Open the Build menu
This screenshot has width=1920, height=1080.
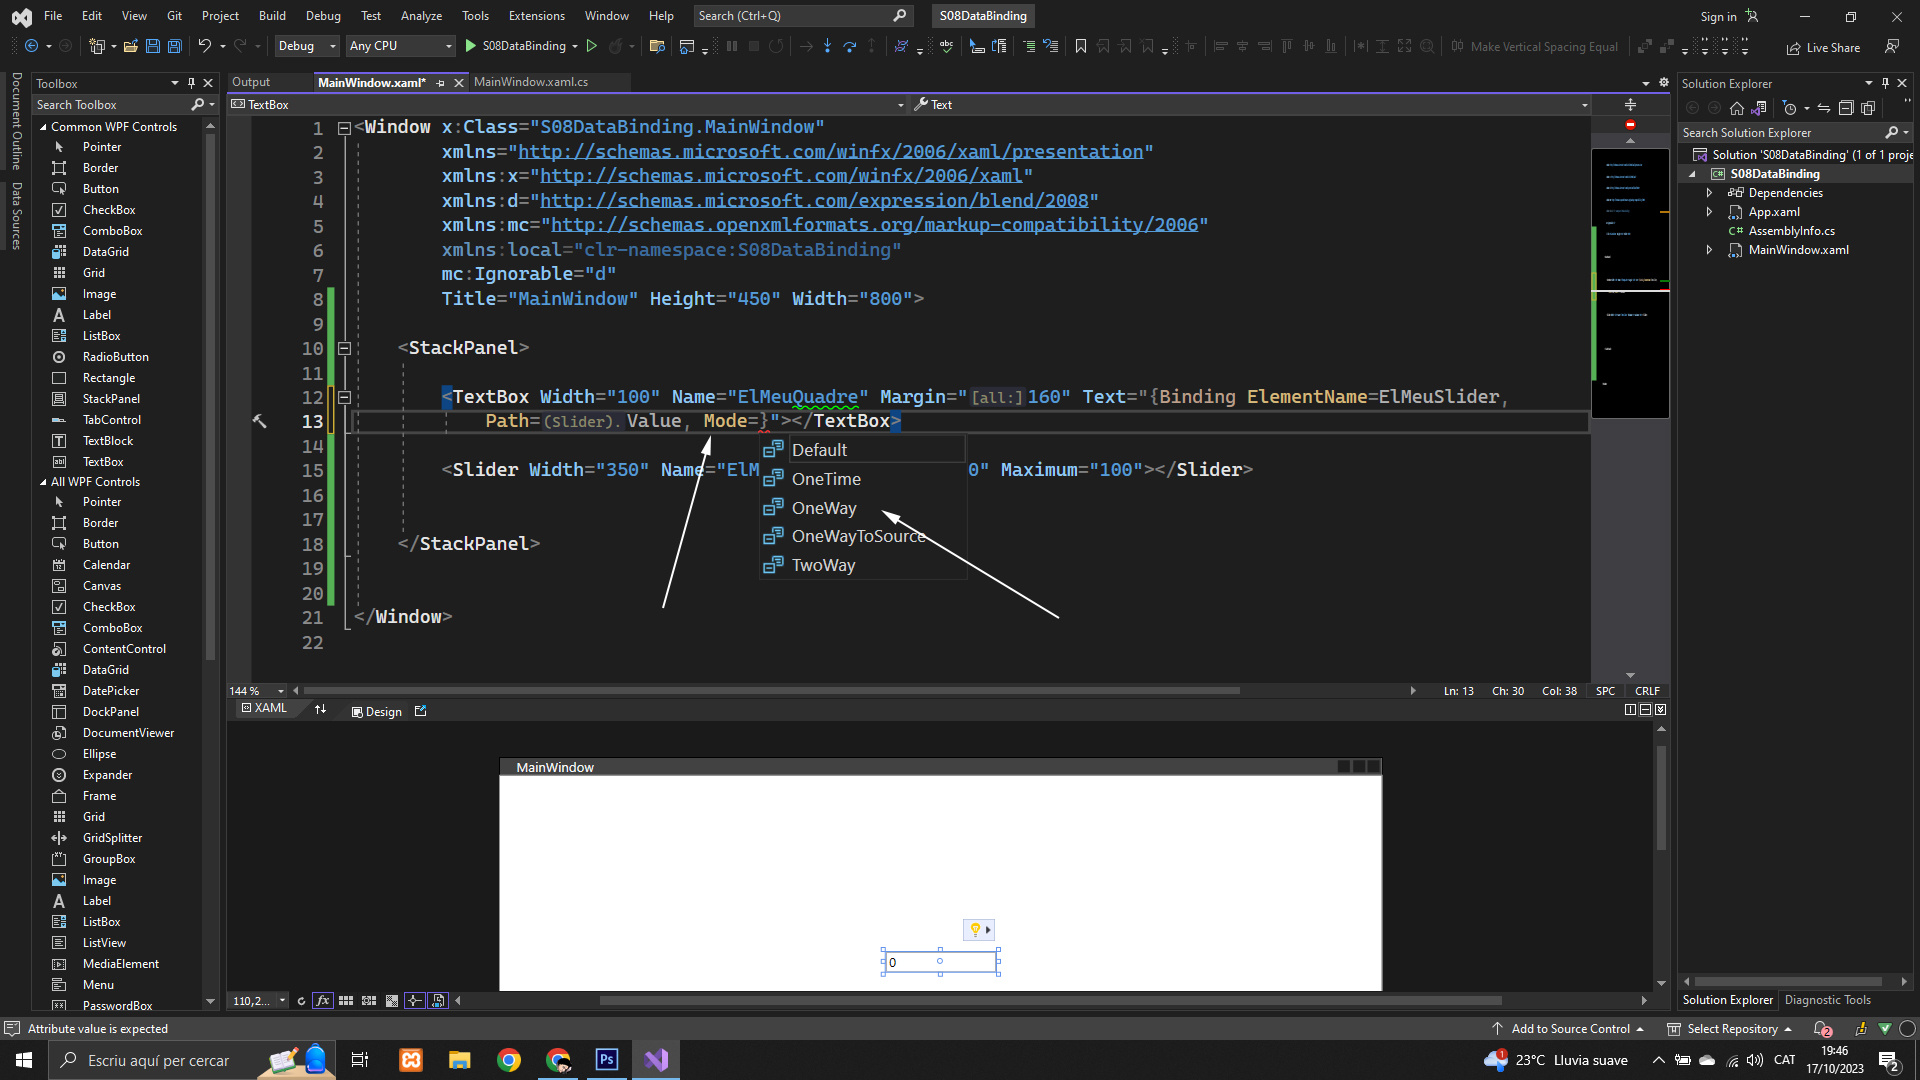click(271, 16)
